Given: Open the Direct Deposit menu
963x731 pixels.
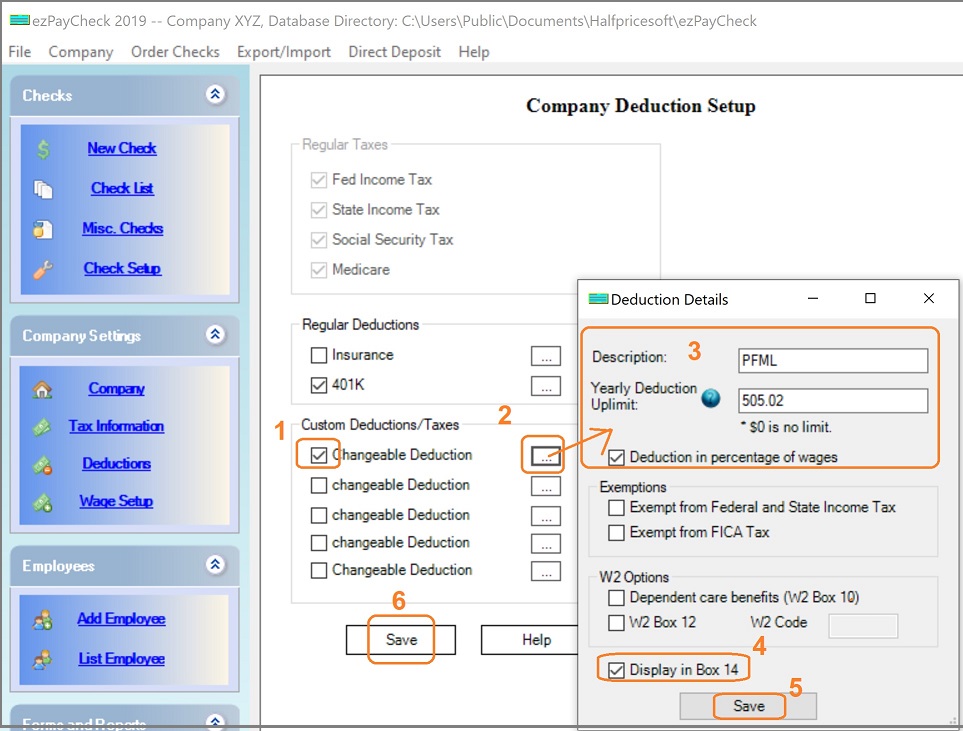Looking at the screenshot, I should (x=394, y=52).
